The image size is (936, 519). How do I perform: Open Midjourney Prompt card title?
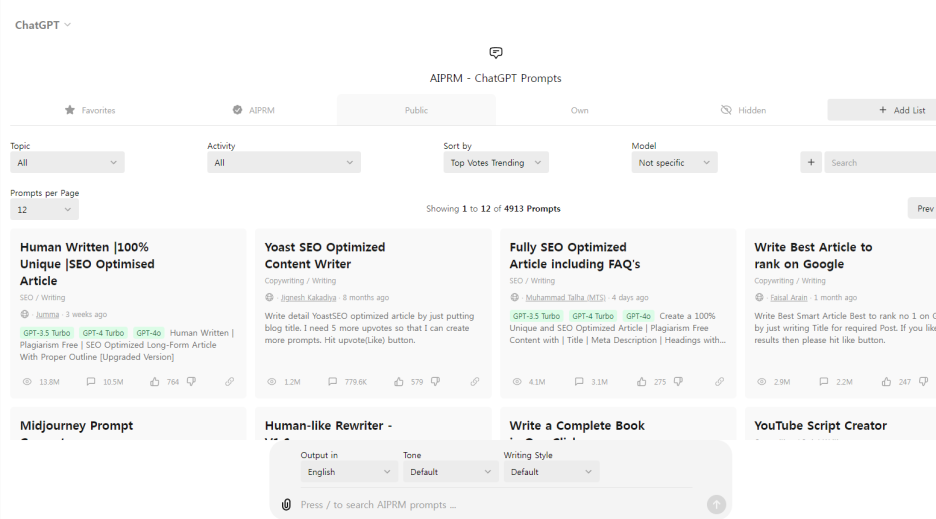coord(76,426)
